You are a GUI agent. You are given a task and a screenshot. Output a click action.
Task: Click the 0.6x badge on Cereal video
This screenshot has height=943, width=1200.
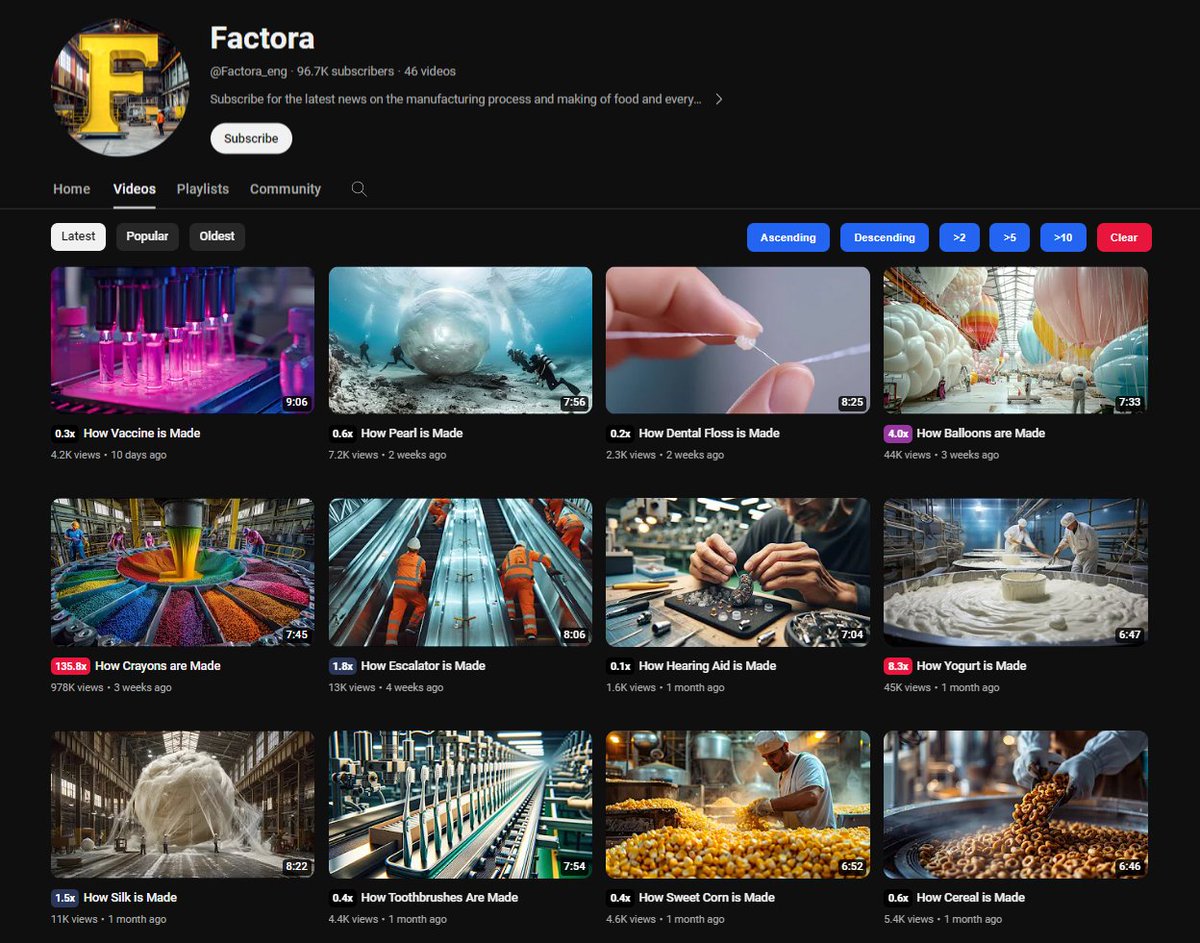pos(898,897)
